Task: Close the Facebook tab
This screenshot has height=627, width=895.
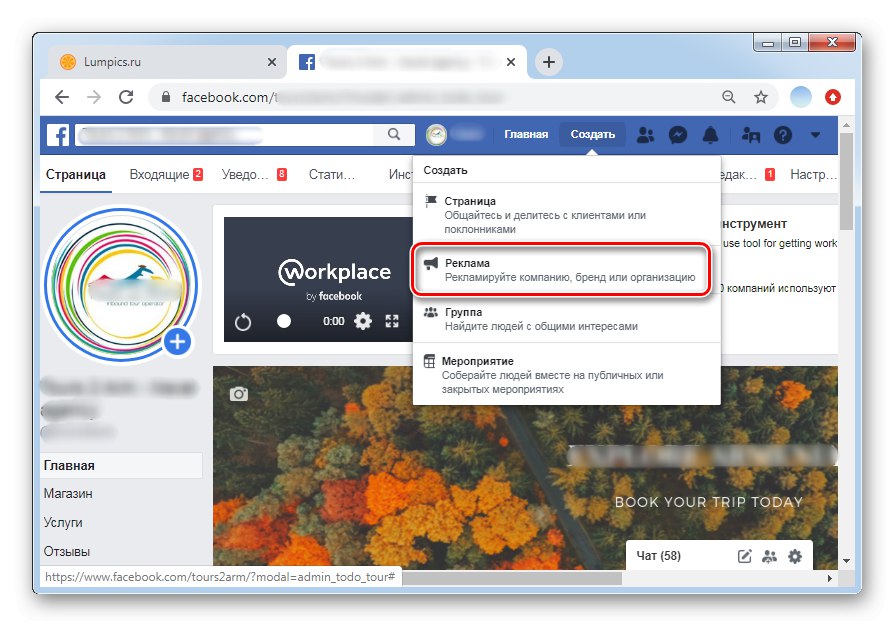Action: click(x=511, y=62)
